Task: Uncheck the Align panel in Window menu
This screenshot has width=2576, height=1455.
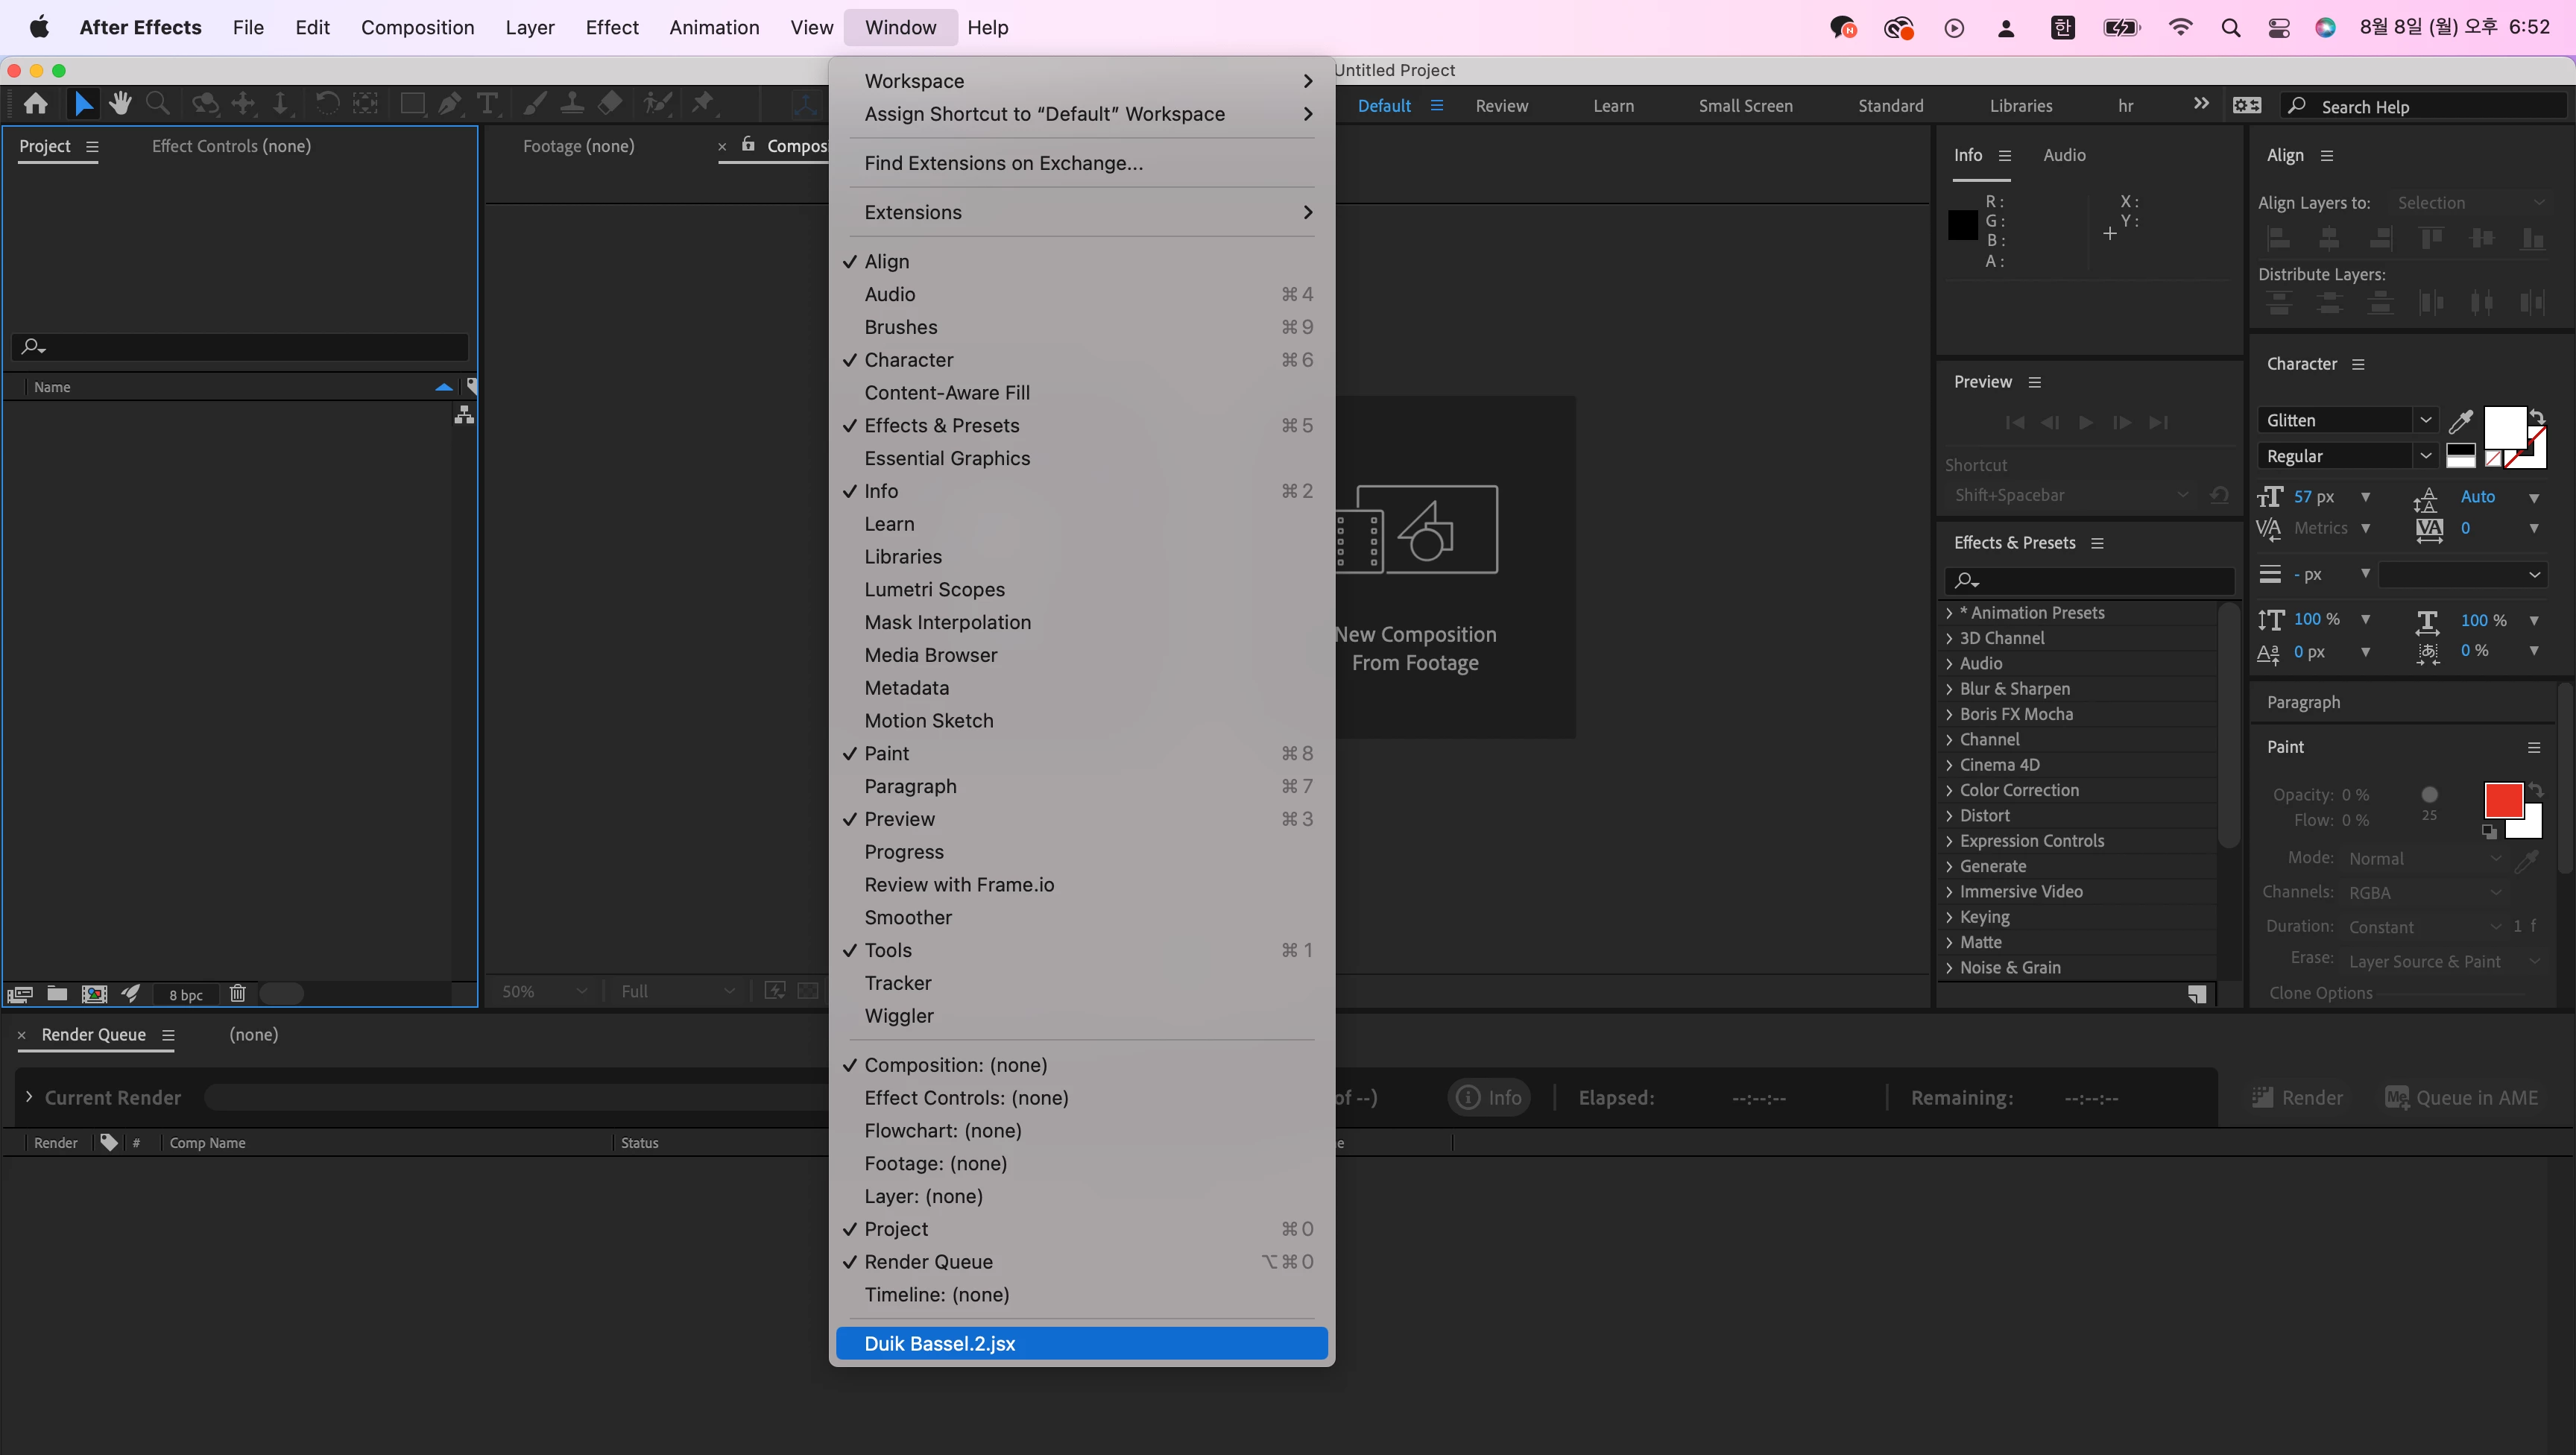Action: click(x=887, y=261)
